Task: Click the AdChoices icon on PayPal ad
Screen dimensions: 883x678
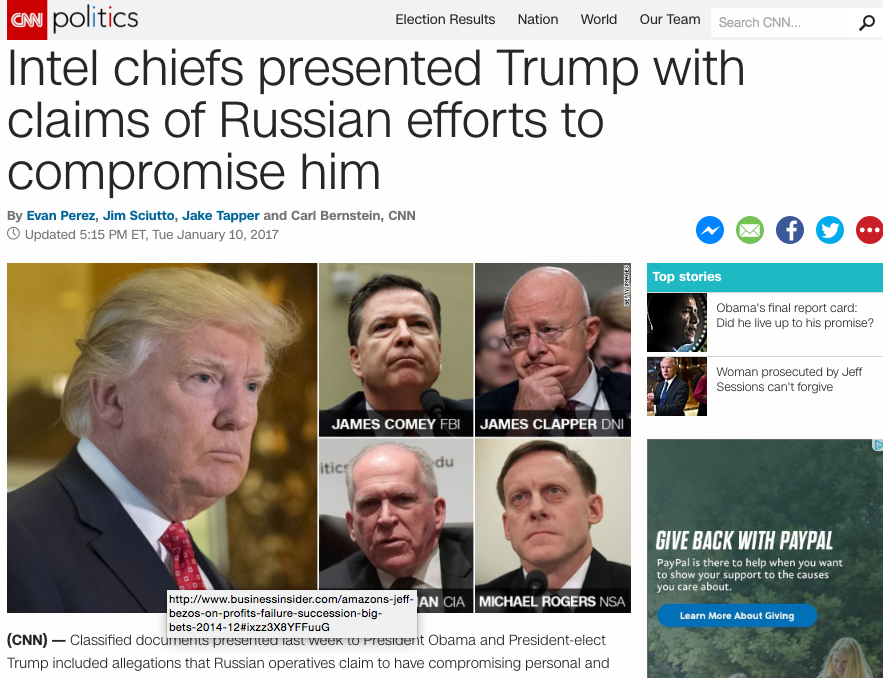Action: point(877,445)
